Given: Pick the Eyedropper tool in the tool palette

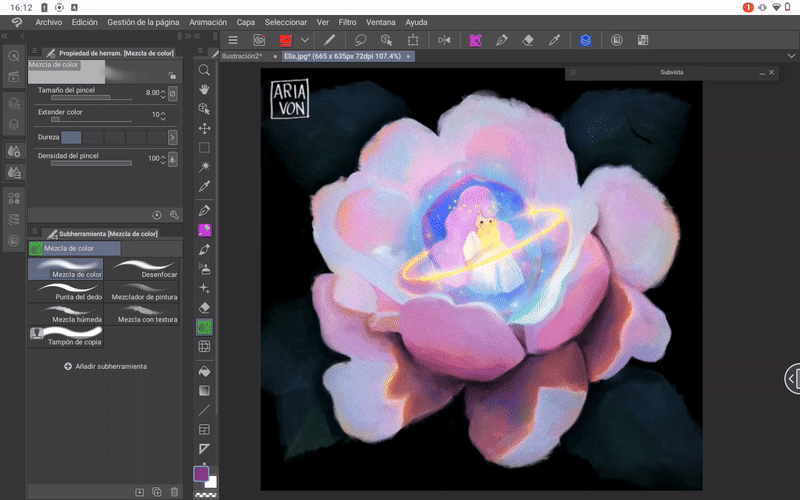Looking at the screenshot, I should [204, 186].
